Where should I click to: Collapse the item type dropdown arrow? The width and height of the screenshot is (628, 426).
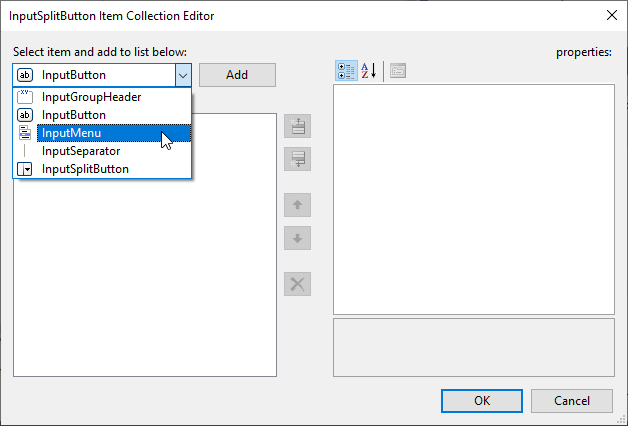[x=182, y=75]
